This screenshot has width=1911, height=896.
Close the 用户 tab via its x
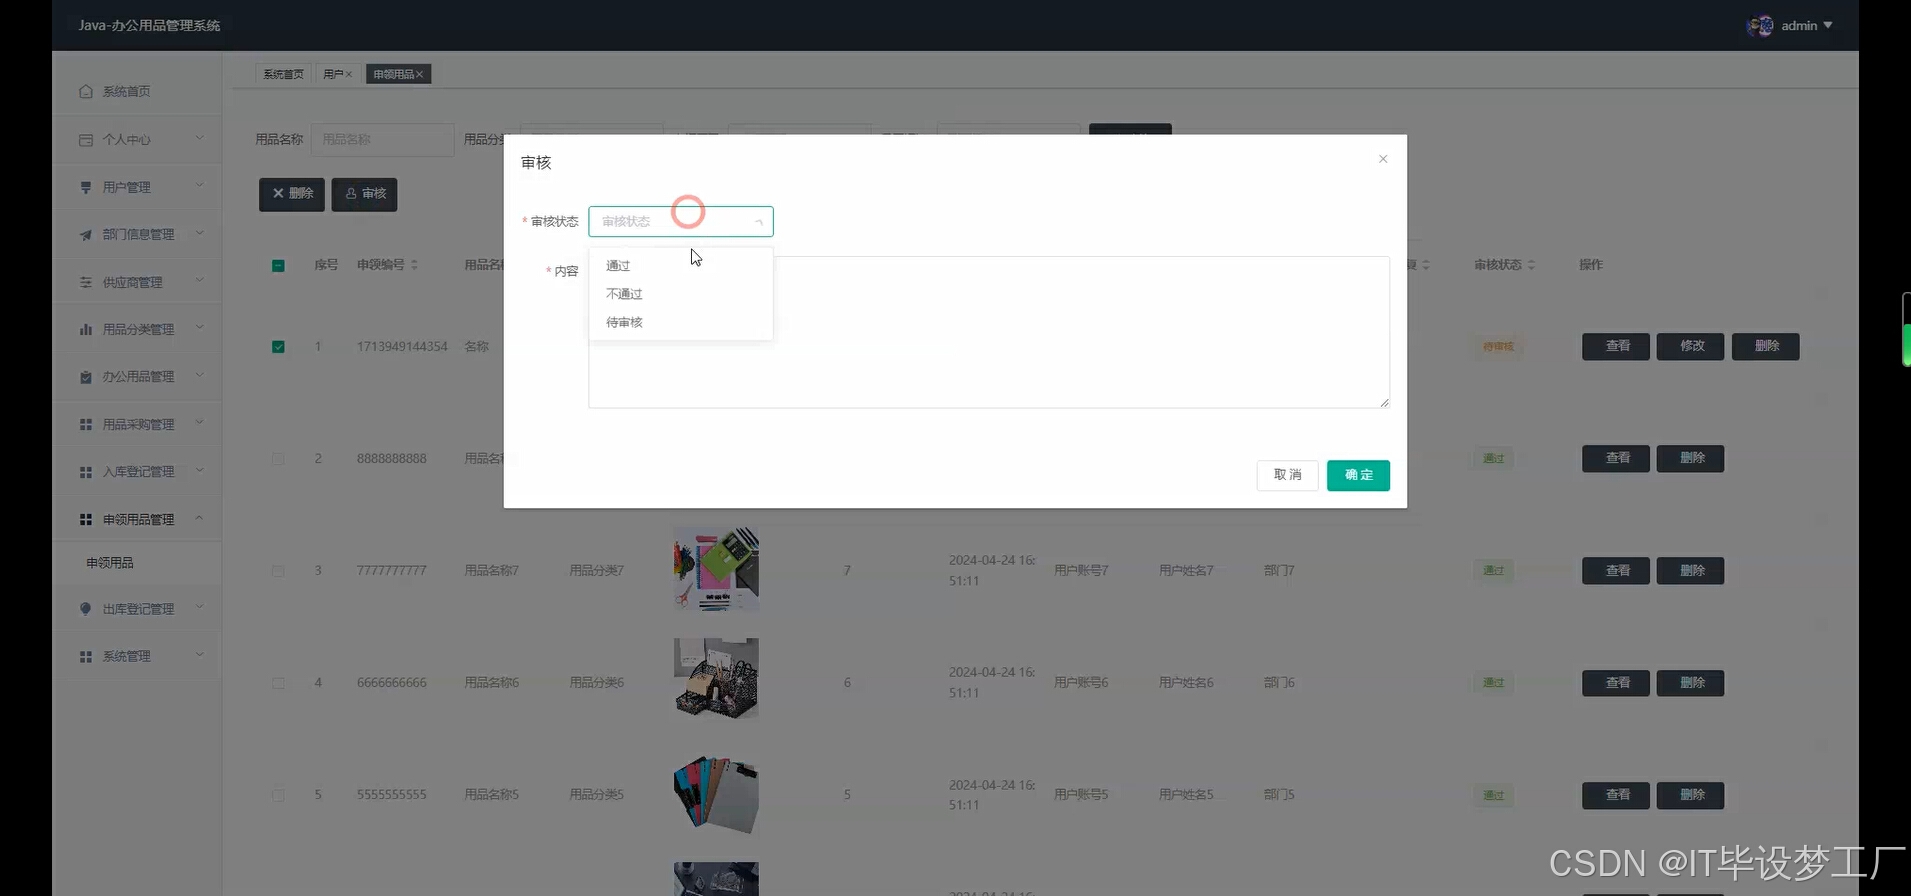pos(348,74)
